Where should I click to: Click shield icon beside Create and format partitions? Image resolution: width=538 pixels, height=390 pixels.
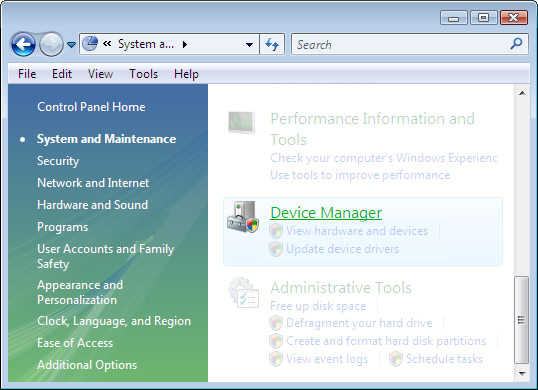(276, 341)
